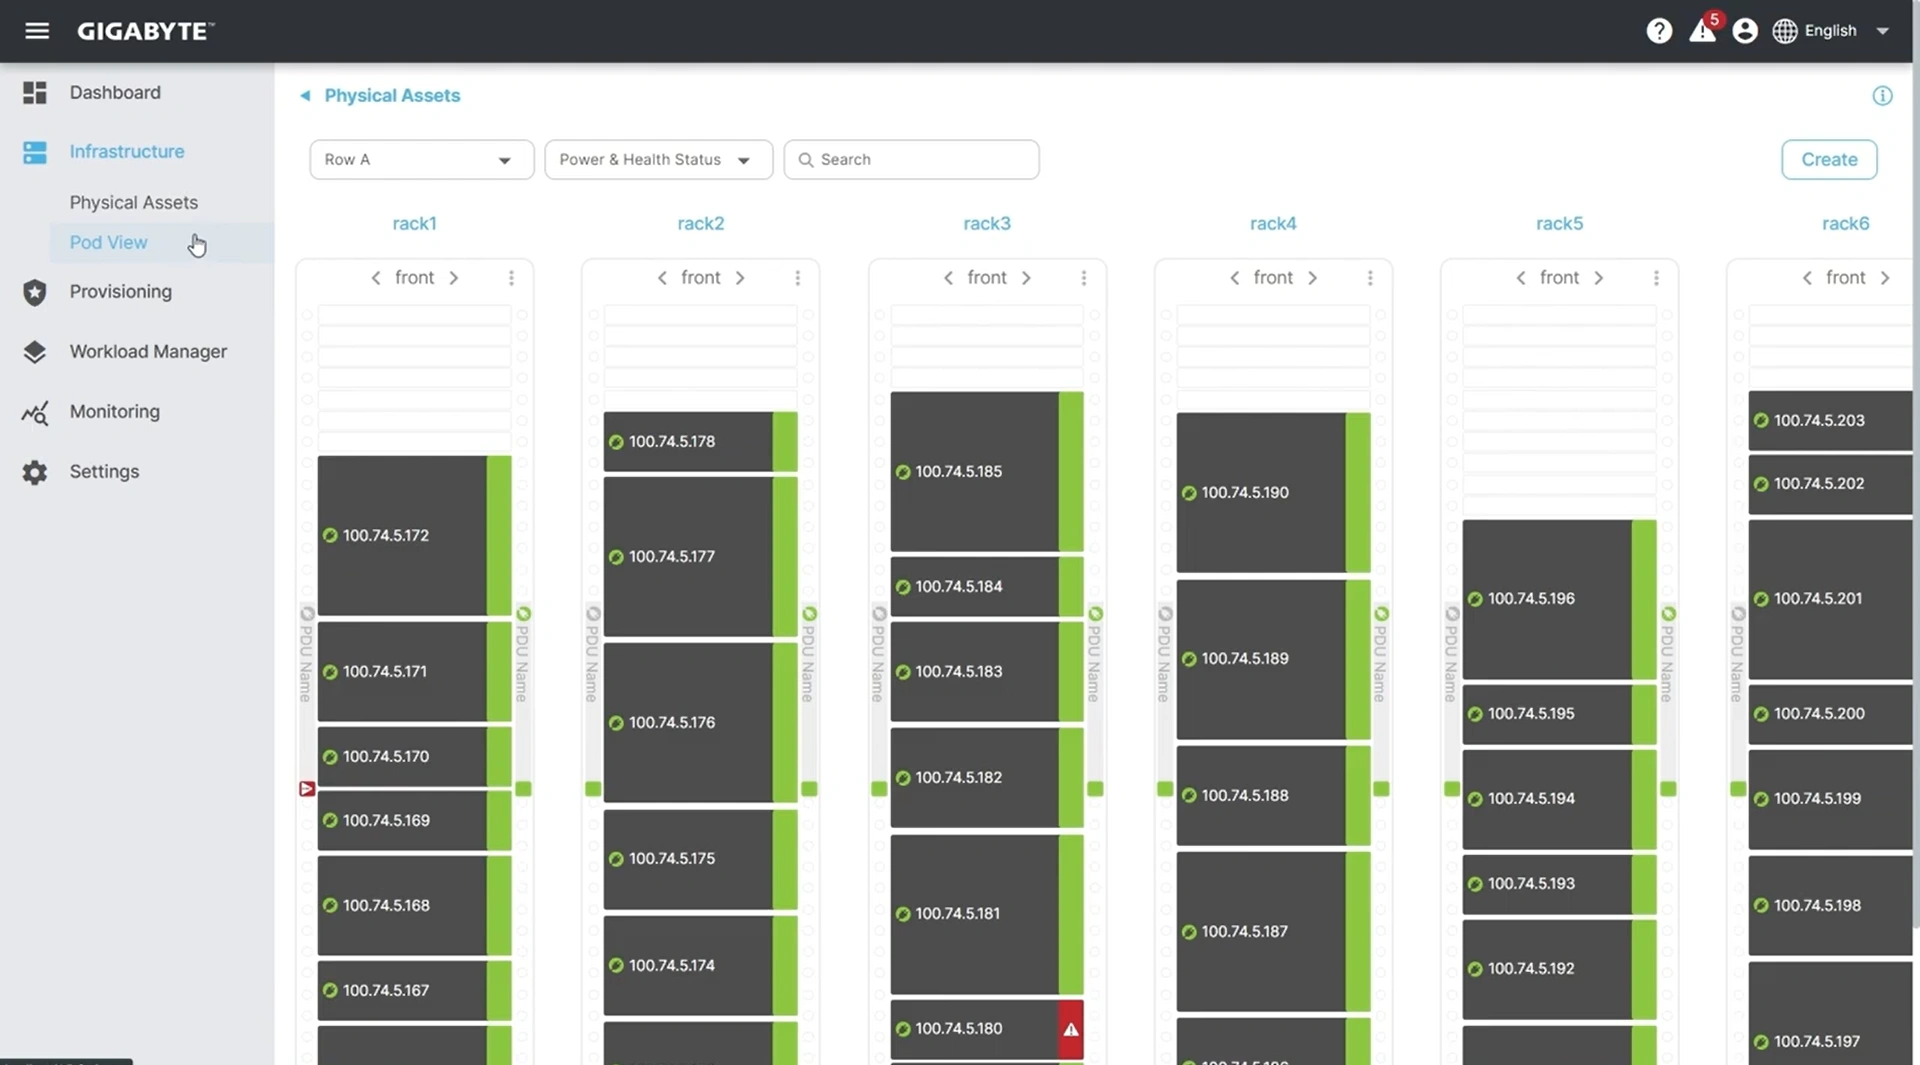Click the info icon near Create
This screenshot has width=1920, height=1065.
pyautogui.click(x=1882, y=96)
